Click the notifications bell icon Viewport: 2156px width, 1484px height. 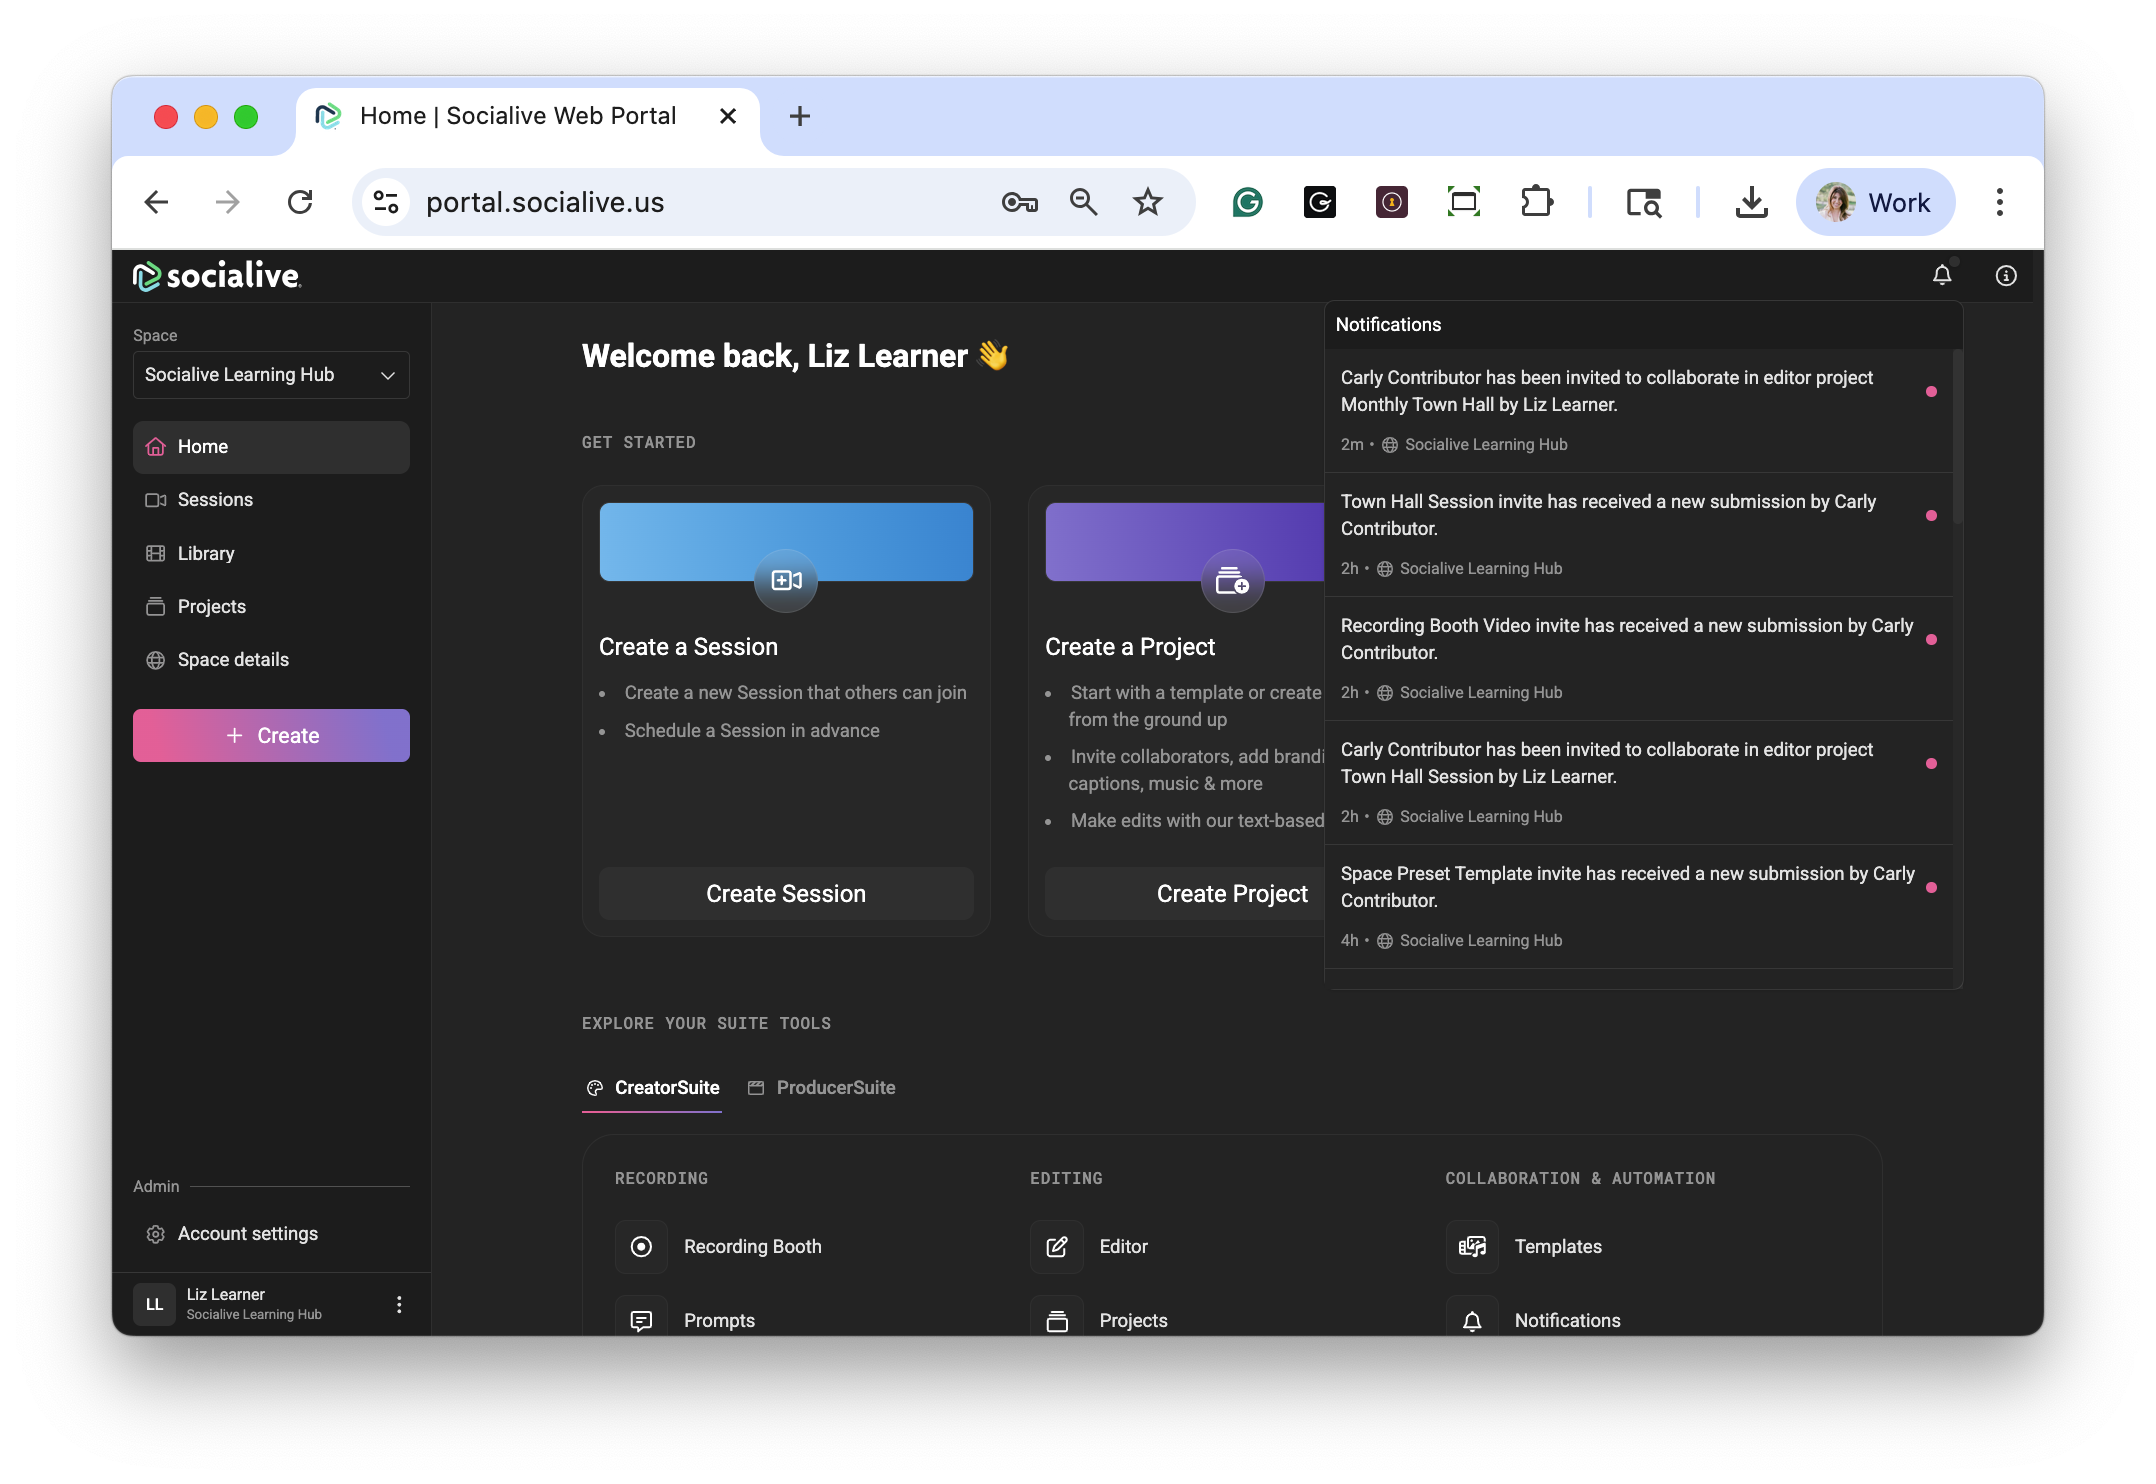[1942, 275]
